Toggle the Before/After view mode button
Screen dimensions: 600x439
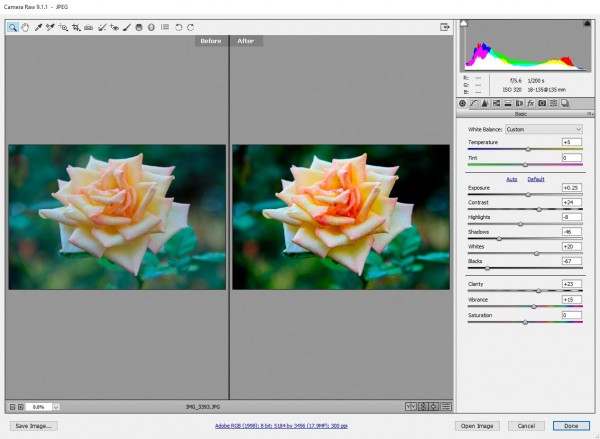pos(411,407)
